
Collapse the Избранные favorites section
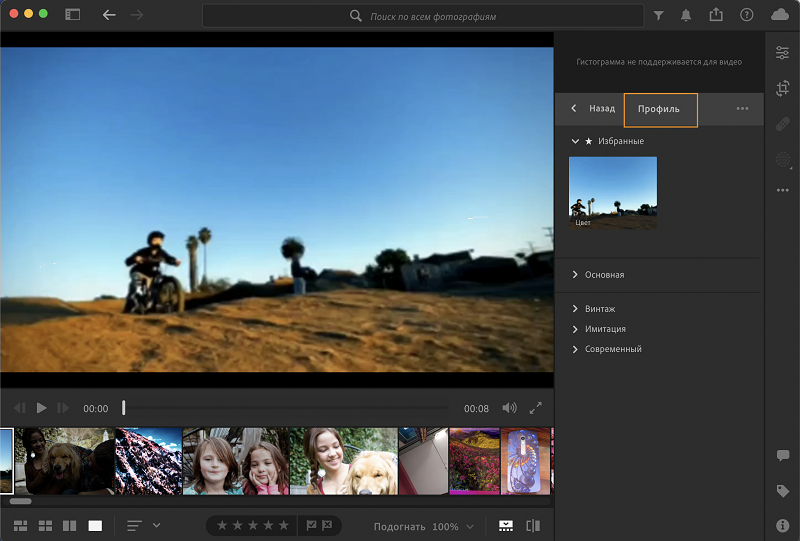coord(575,141)
